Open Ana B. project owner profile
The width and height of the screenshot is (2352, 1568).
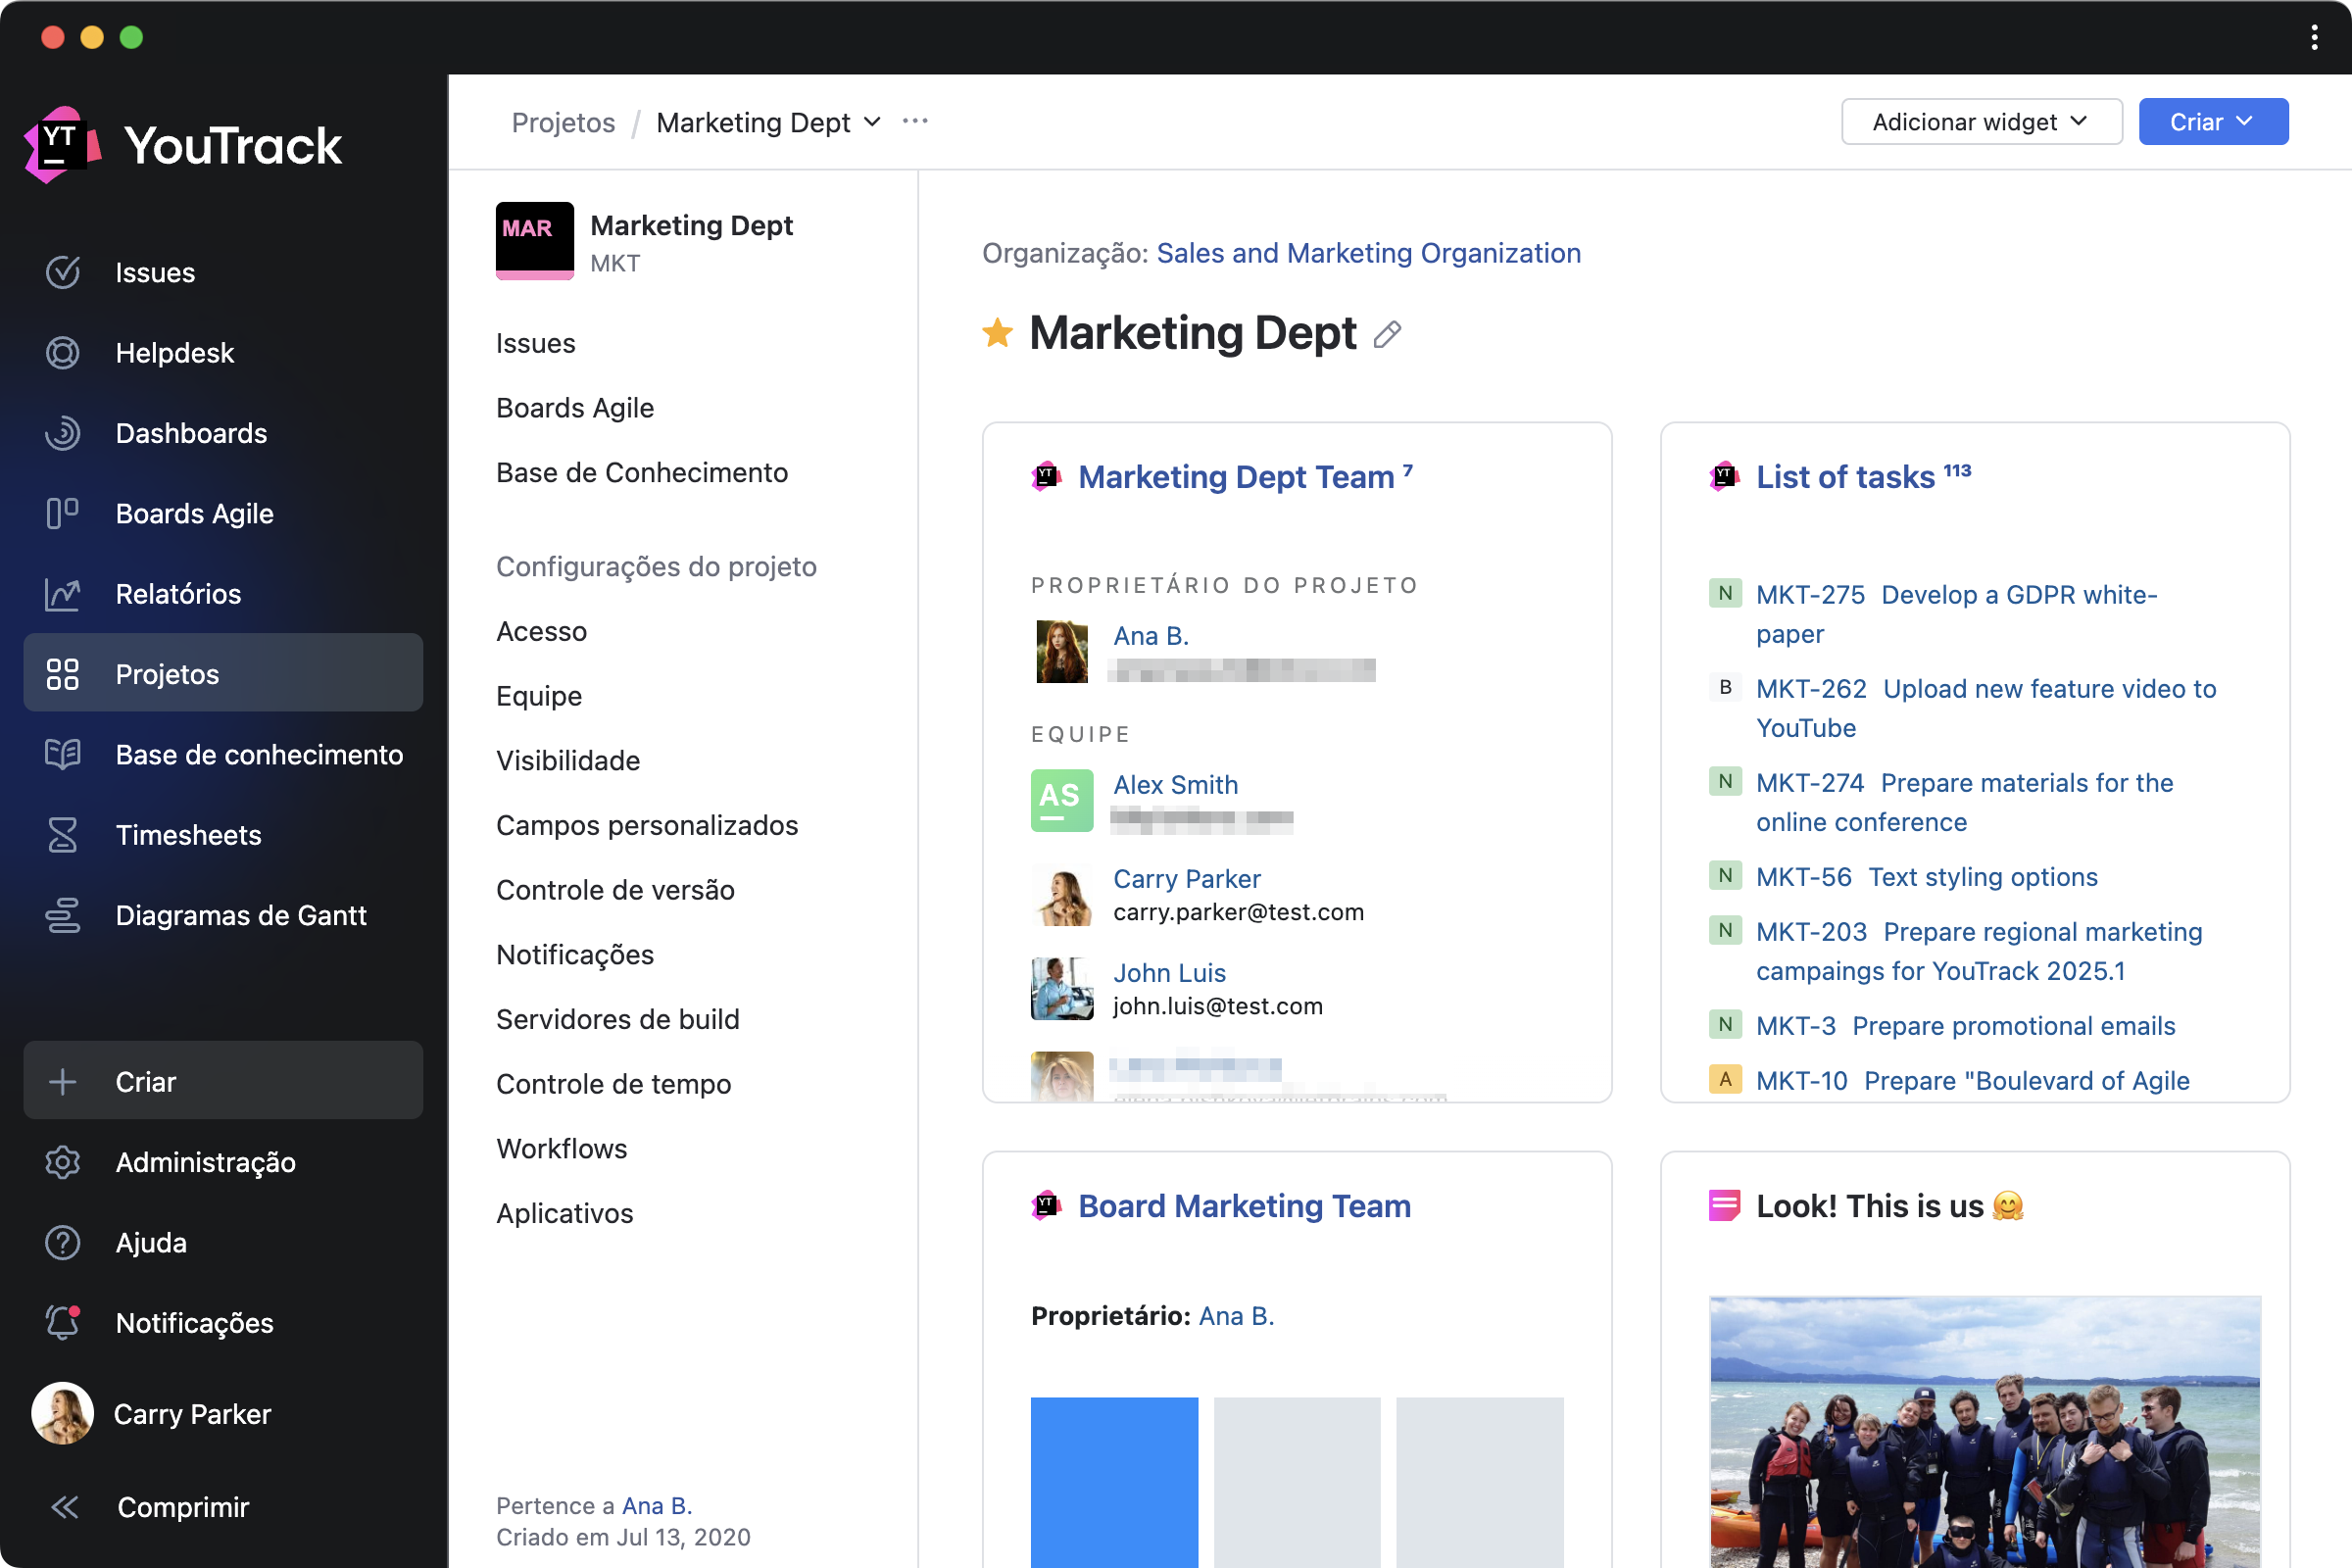pos(1150,636)
